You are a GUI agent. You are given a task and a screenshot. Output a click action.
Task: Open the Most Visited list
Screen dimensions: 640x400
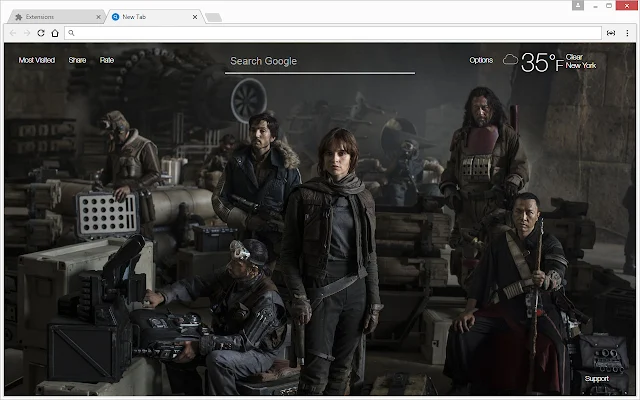point(37,60)
